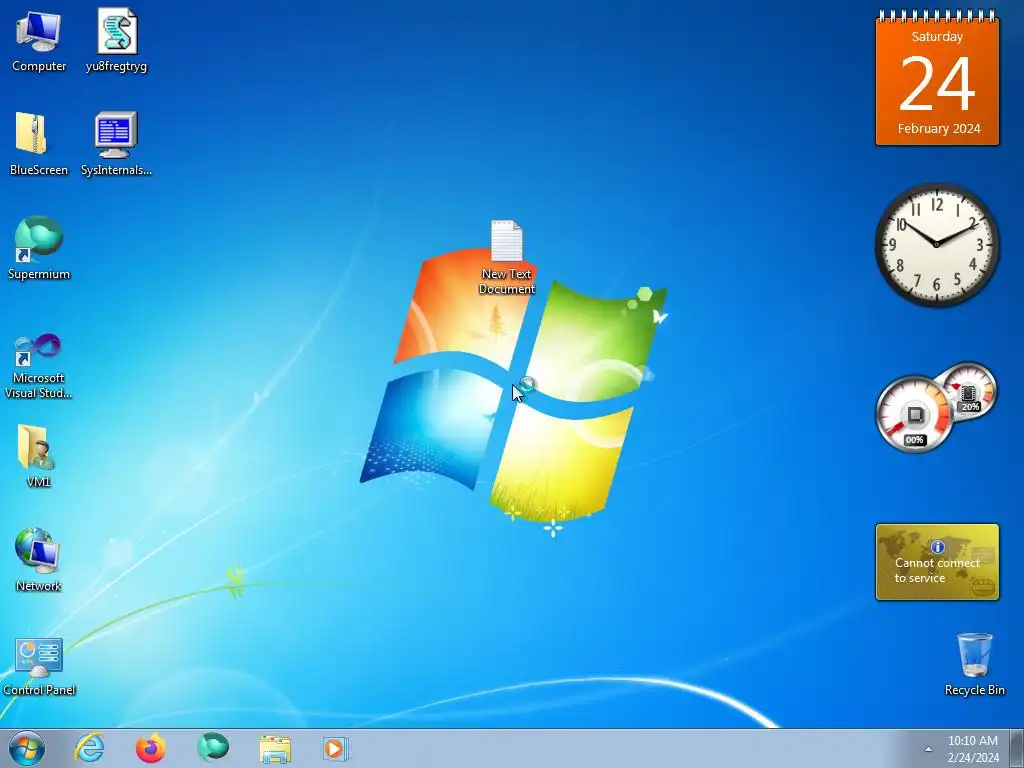1024x768 pixels.
Task: Select the SysInternals desktop icon
Action: [116, 144]
